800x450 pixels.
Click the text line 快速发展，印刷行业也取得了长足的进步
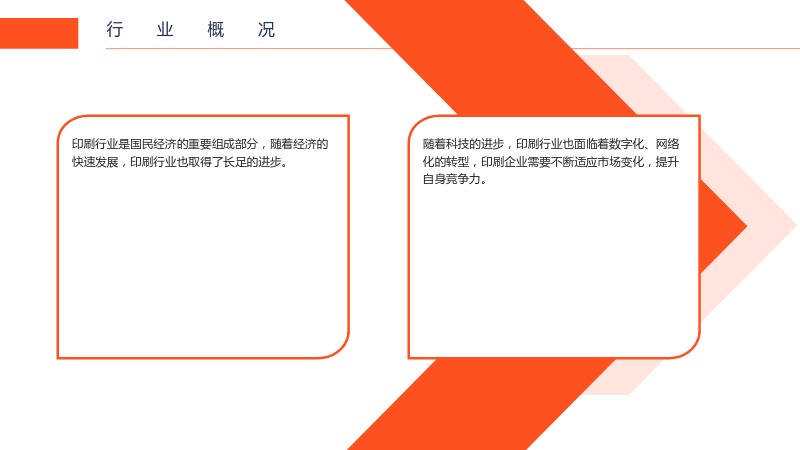pyautogui.click(x=180, y=162)
